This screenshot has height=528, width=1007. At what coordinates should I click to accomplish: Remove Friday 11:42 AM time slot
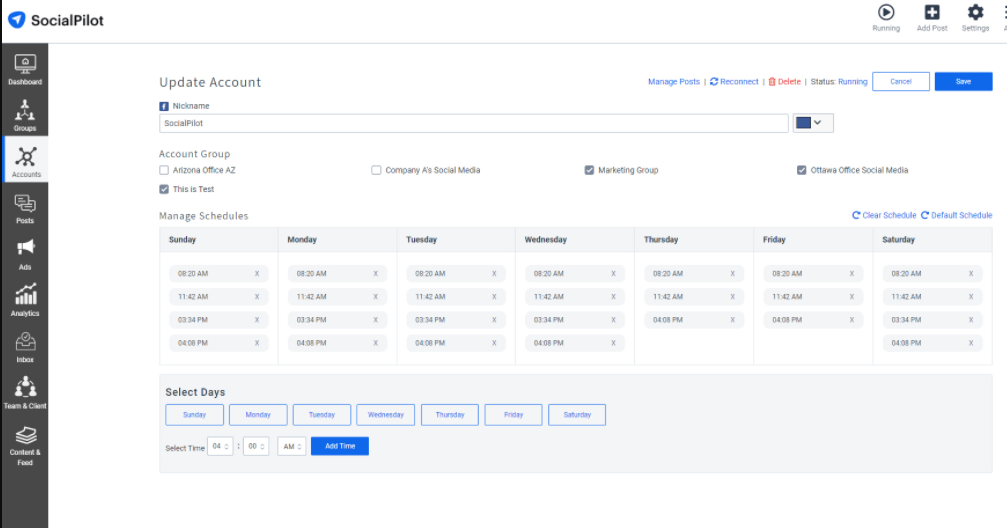point(852,297)
